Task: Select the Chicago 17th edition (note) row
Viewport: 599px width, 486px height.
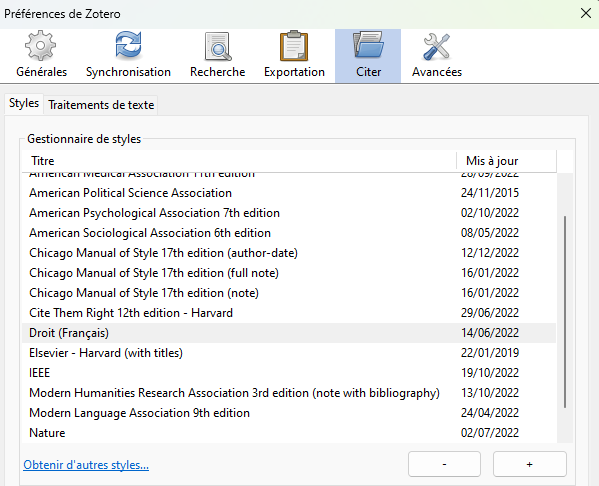Action: (289, 293)
